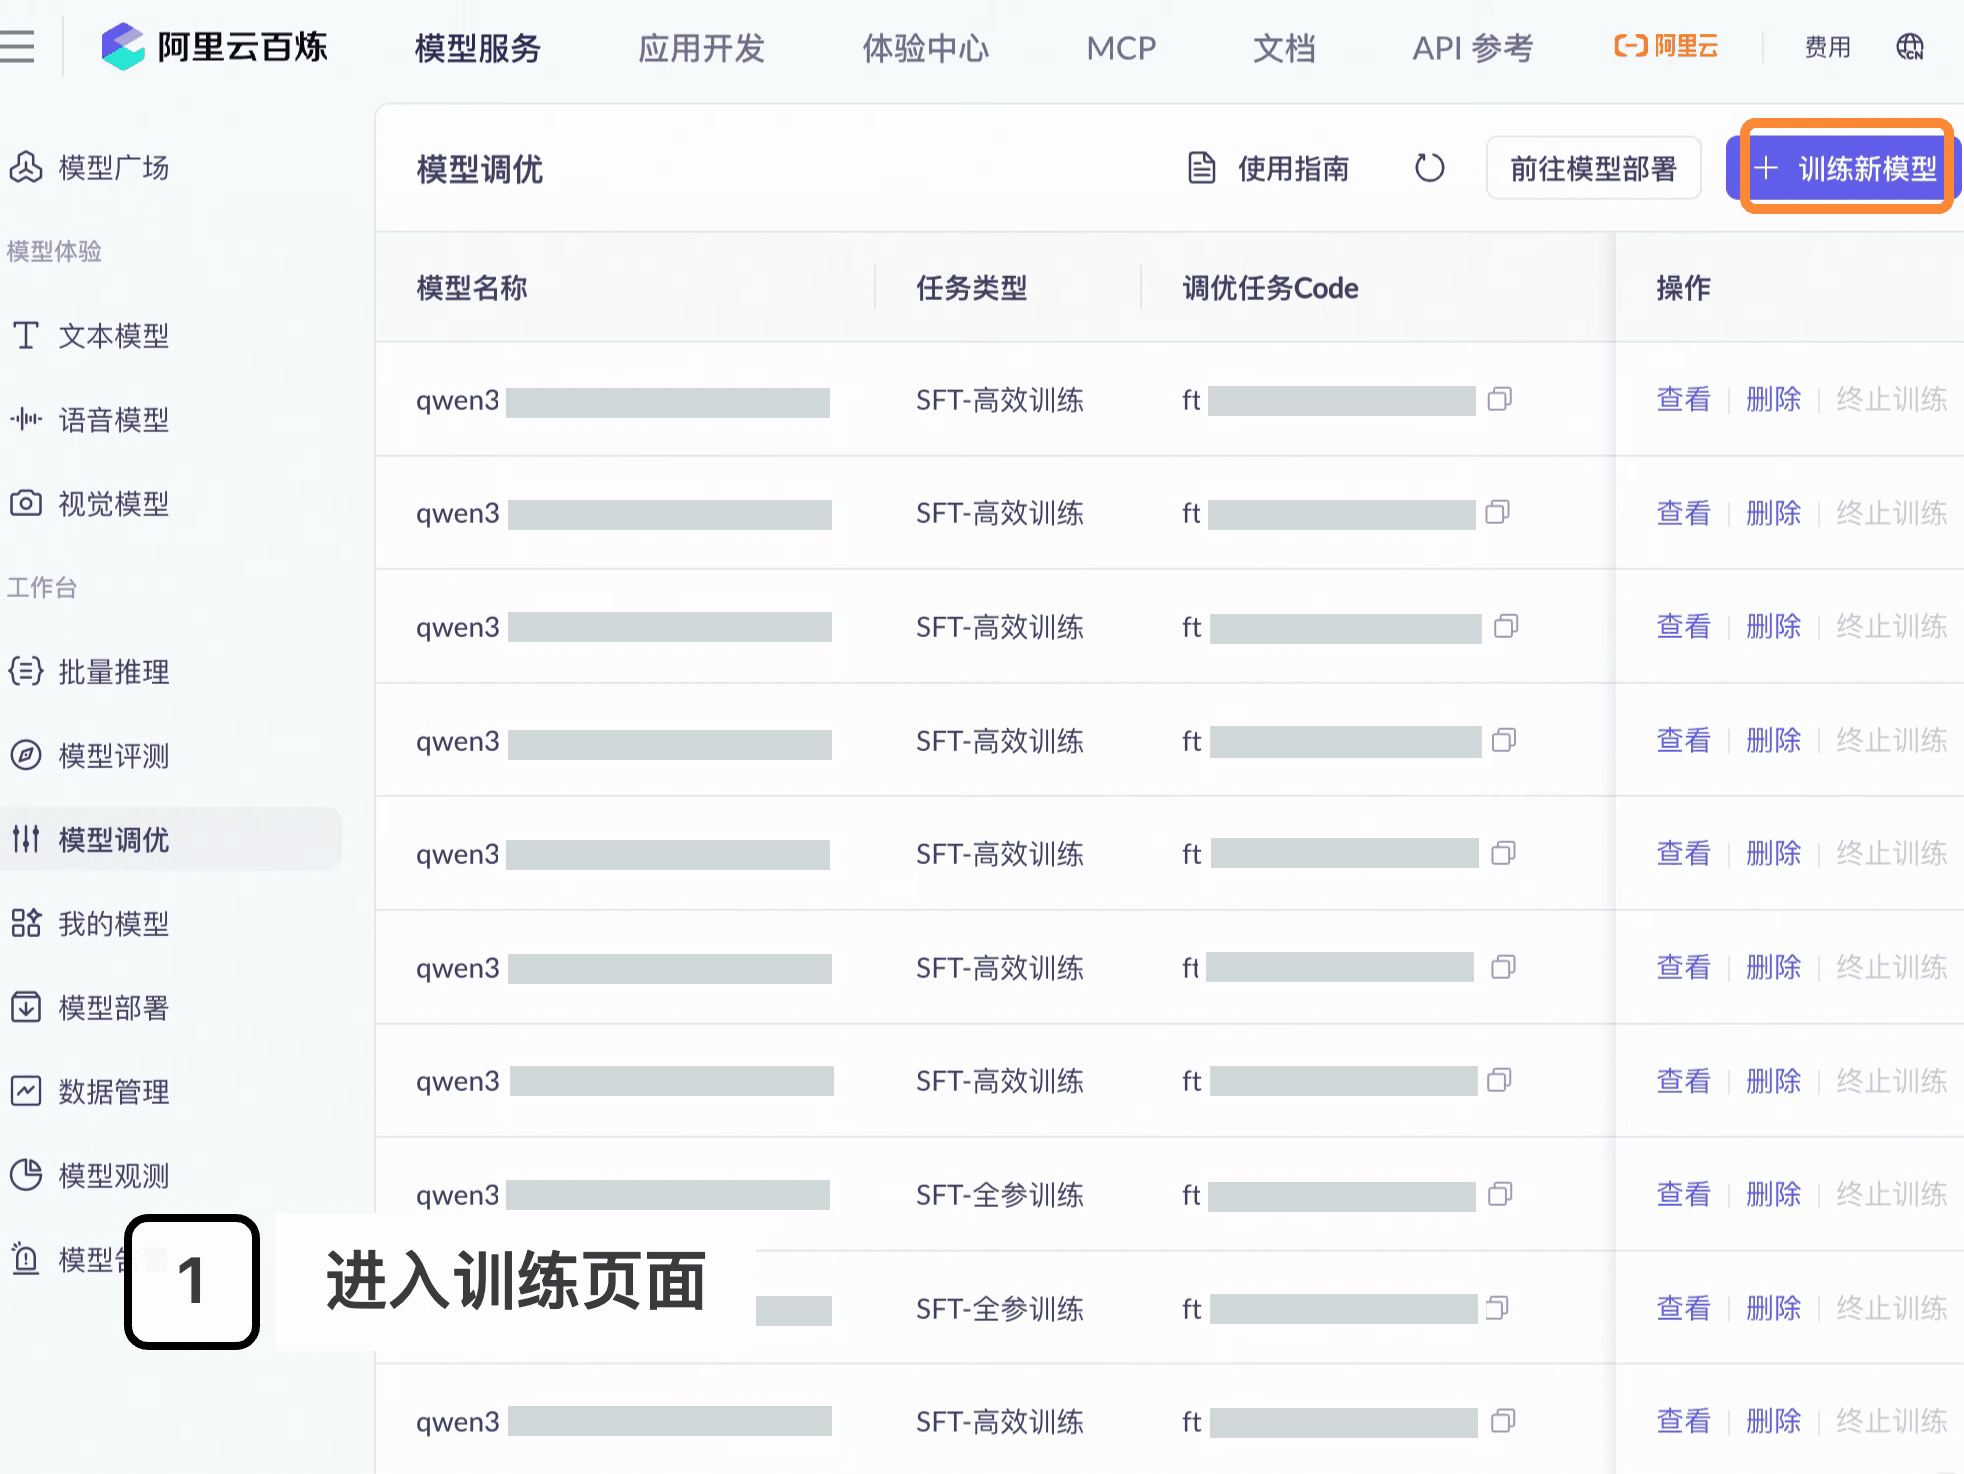Click the refresh icon beside 使用指南
The image size is (1964, 1474).
coord(1429,168)
